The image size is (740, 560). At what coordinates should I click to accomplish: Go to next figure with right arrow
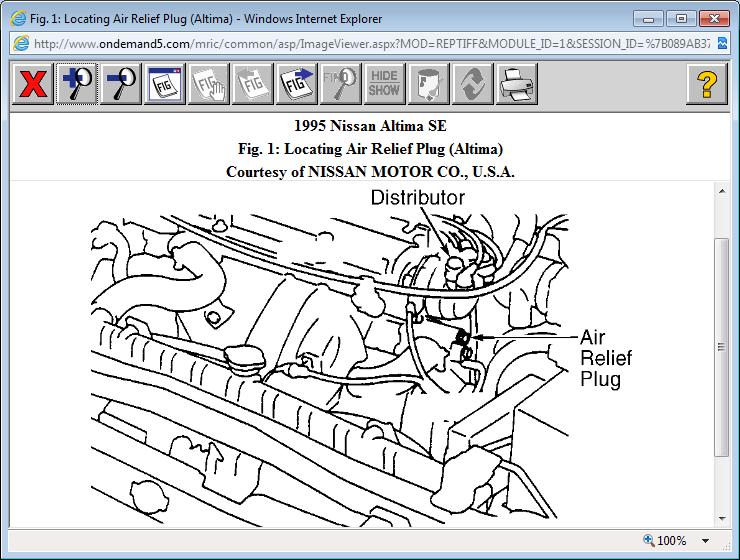296,84
